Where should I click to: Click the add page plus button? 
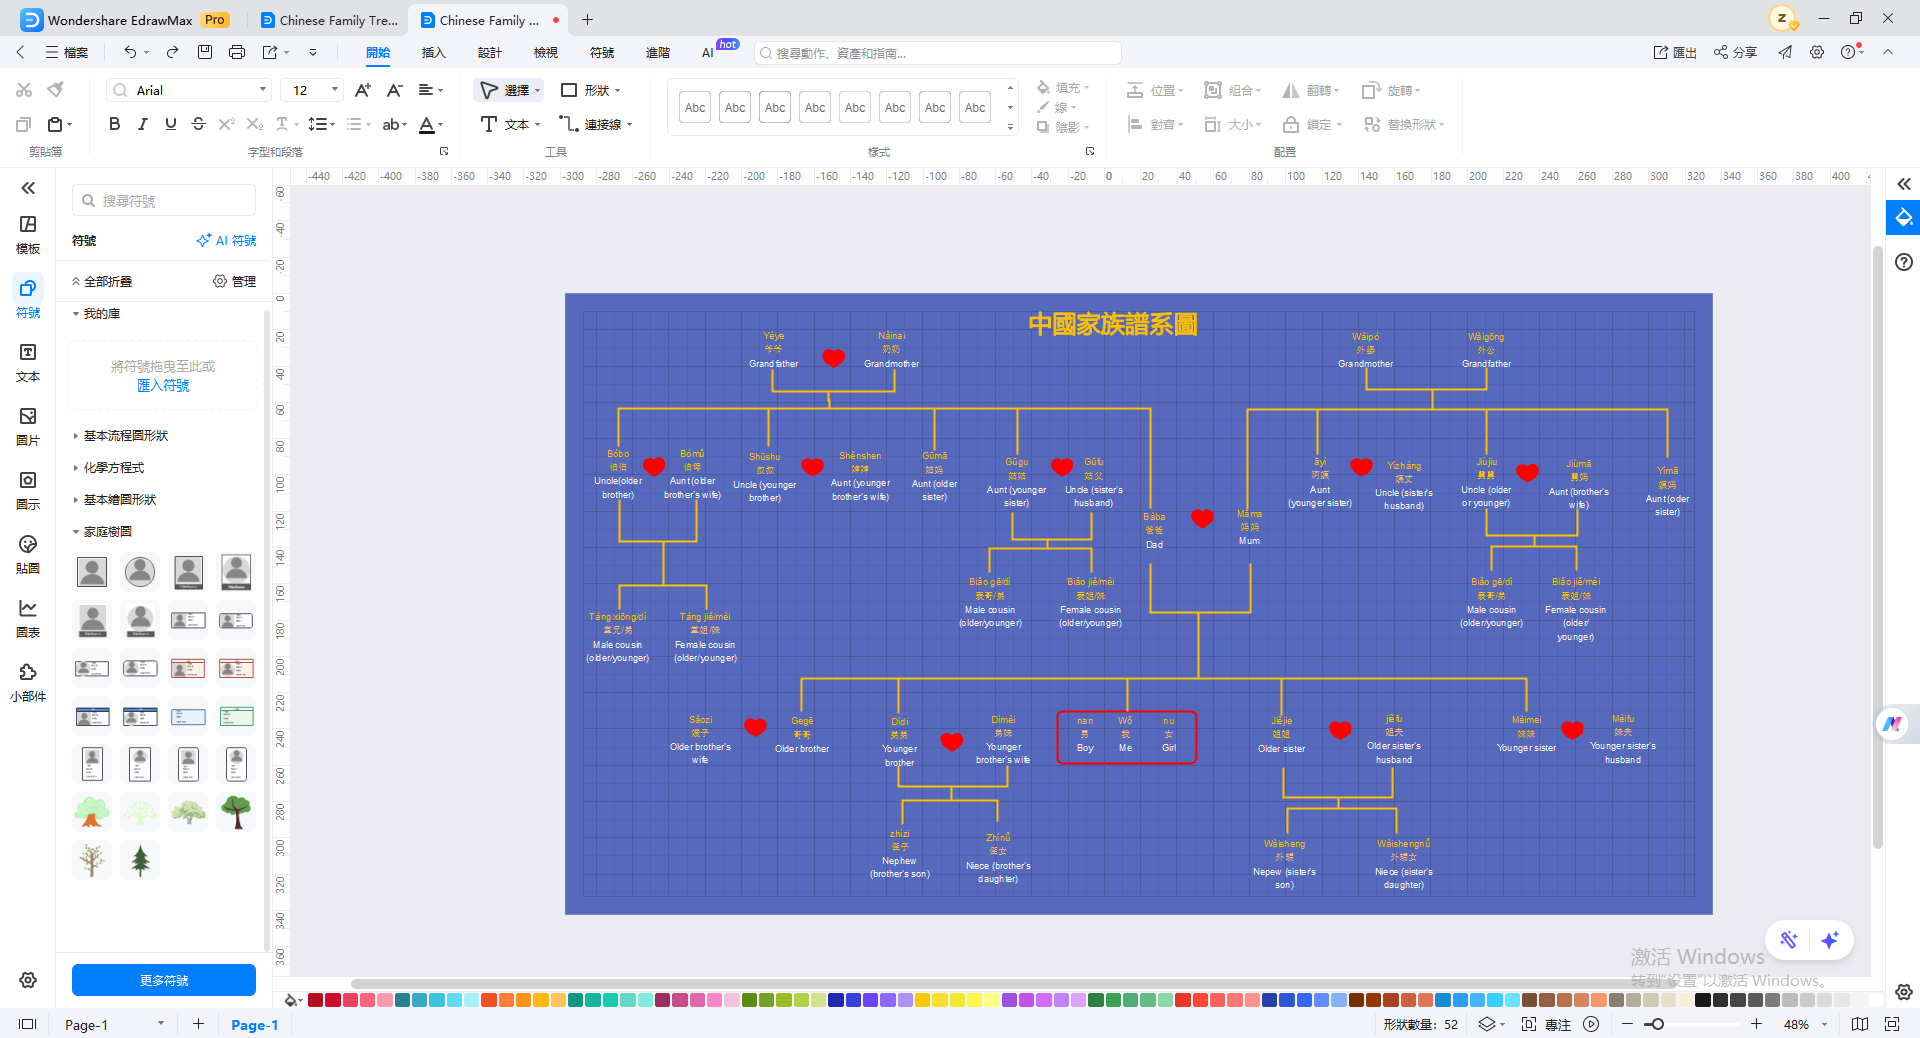198,1024
